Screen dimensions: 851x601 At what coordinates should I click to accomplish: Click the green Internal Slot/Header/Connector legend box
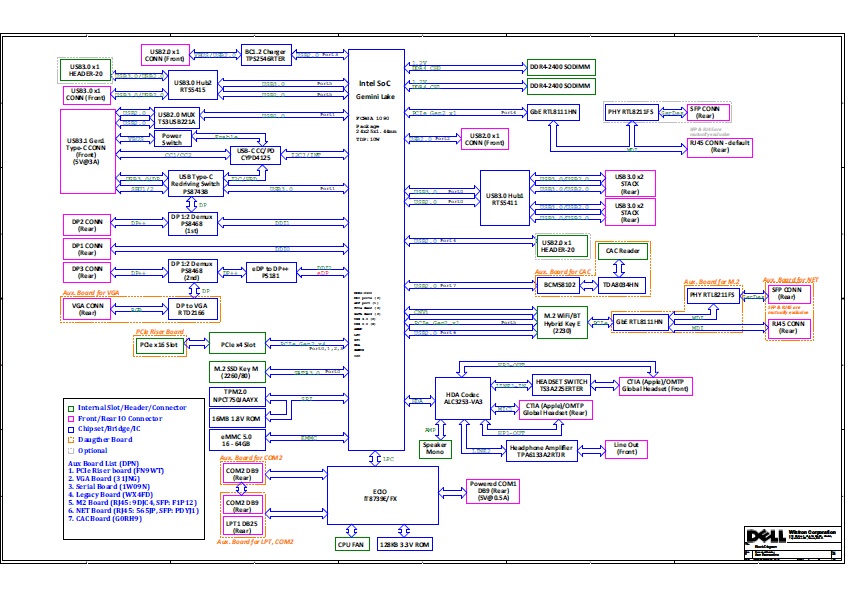point(70,408)
